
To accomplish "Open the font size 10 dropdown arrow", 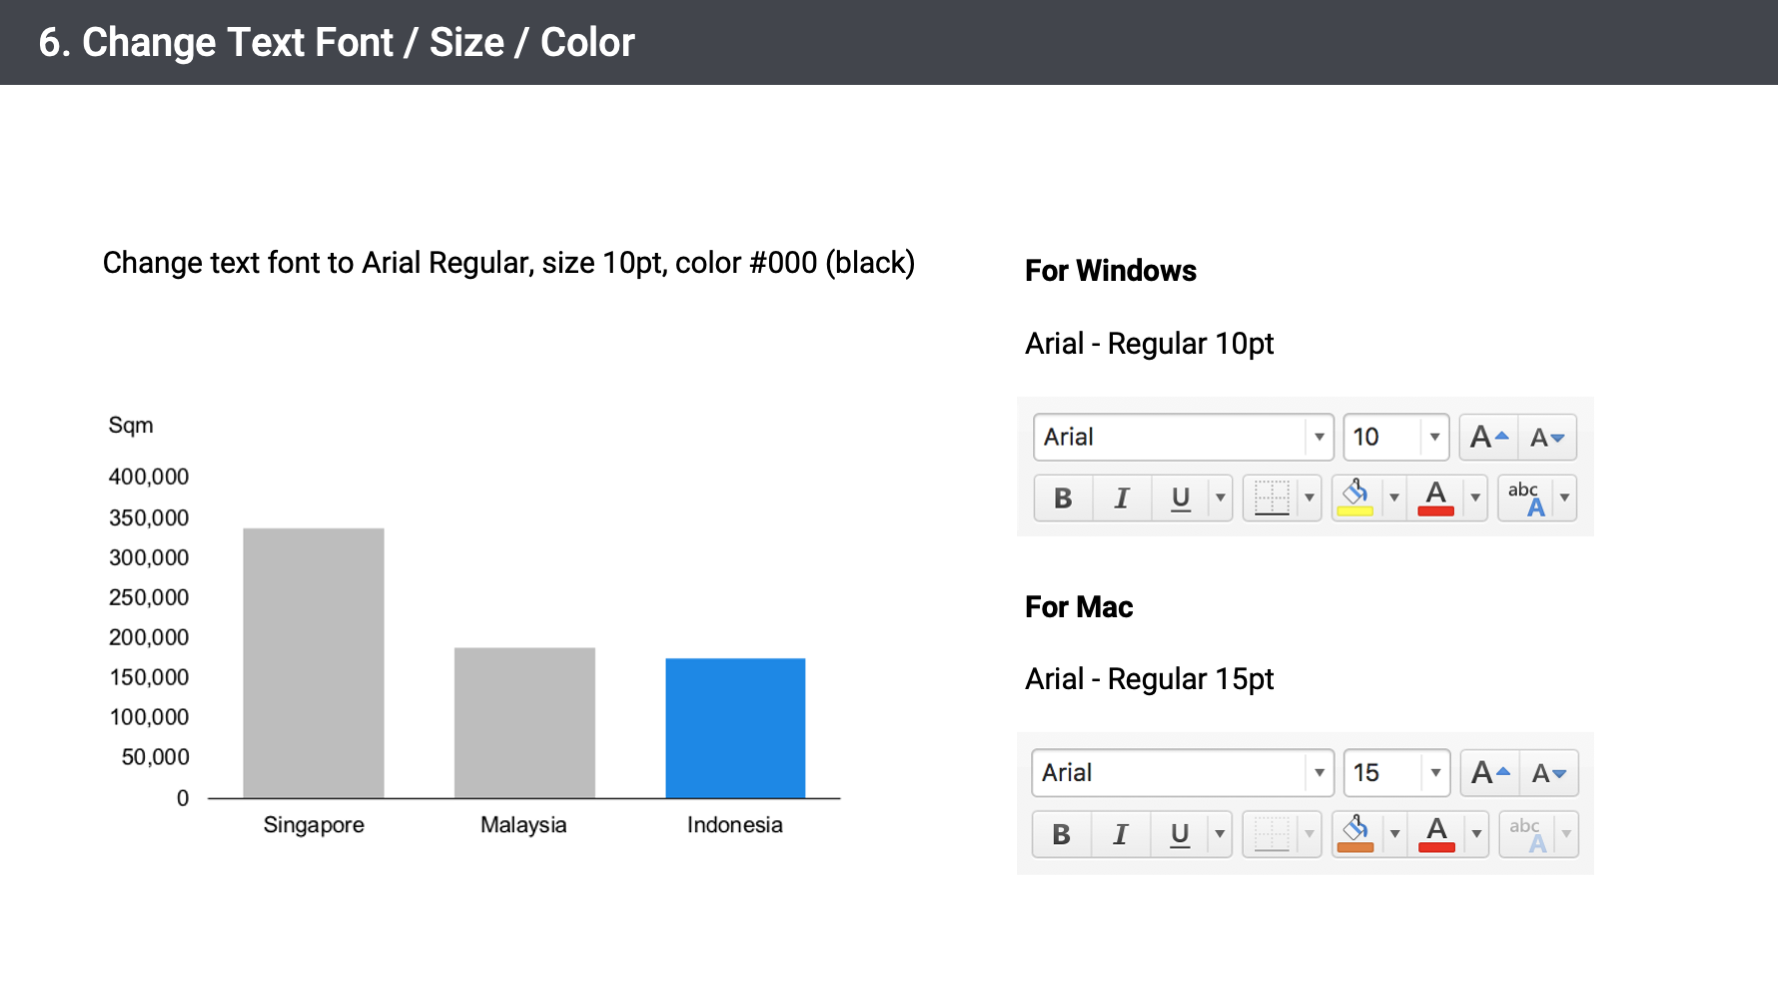I will (x=1434, y=437).
